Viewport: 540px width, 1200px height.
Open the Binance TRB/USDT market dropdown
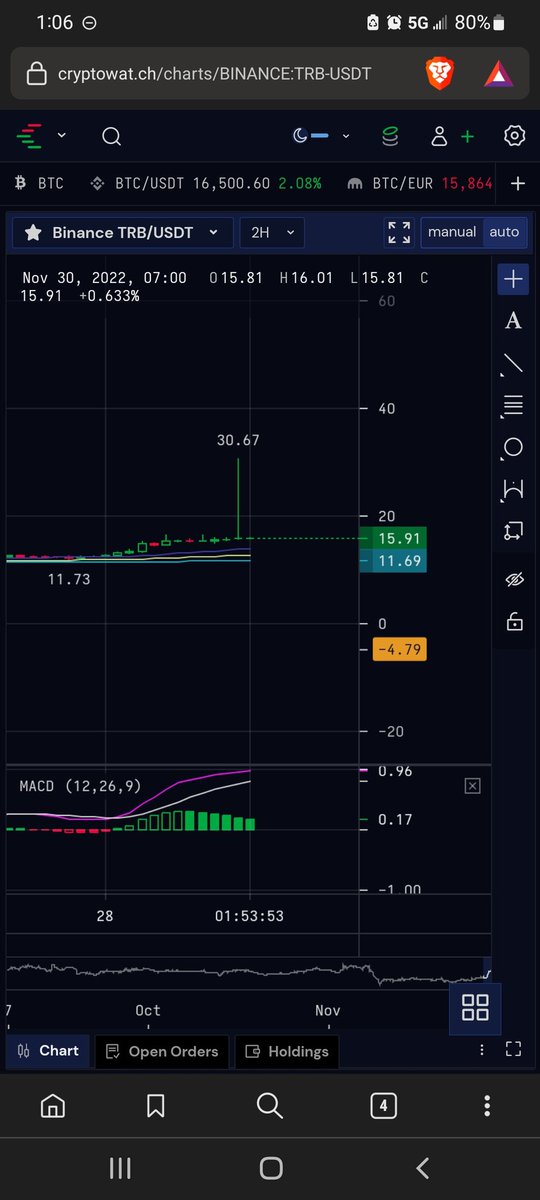(135, 232)
